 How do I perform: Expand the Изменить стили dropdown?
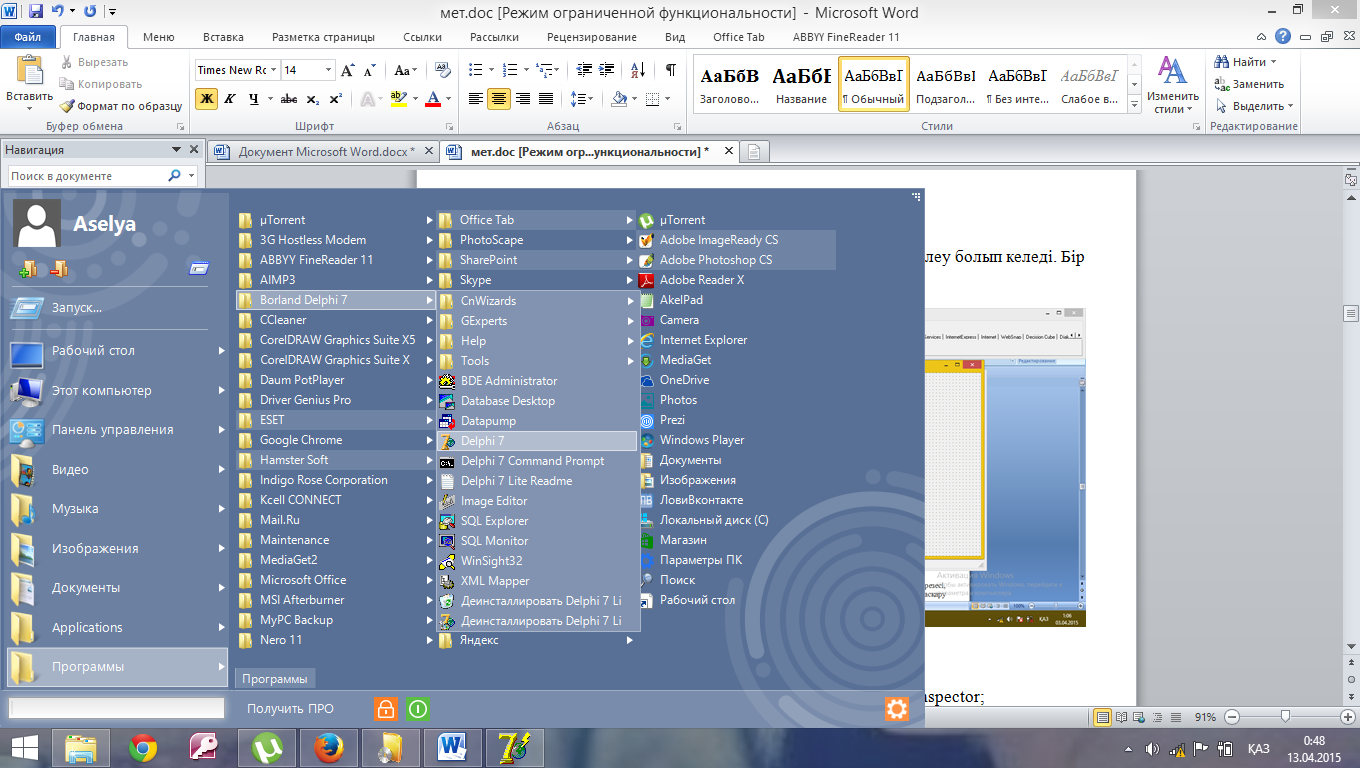click(x=1172, y=84)
